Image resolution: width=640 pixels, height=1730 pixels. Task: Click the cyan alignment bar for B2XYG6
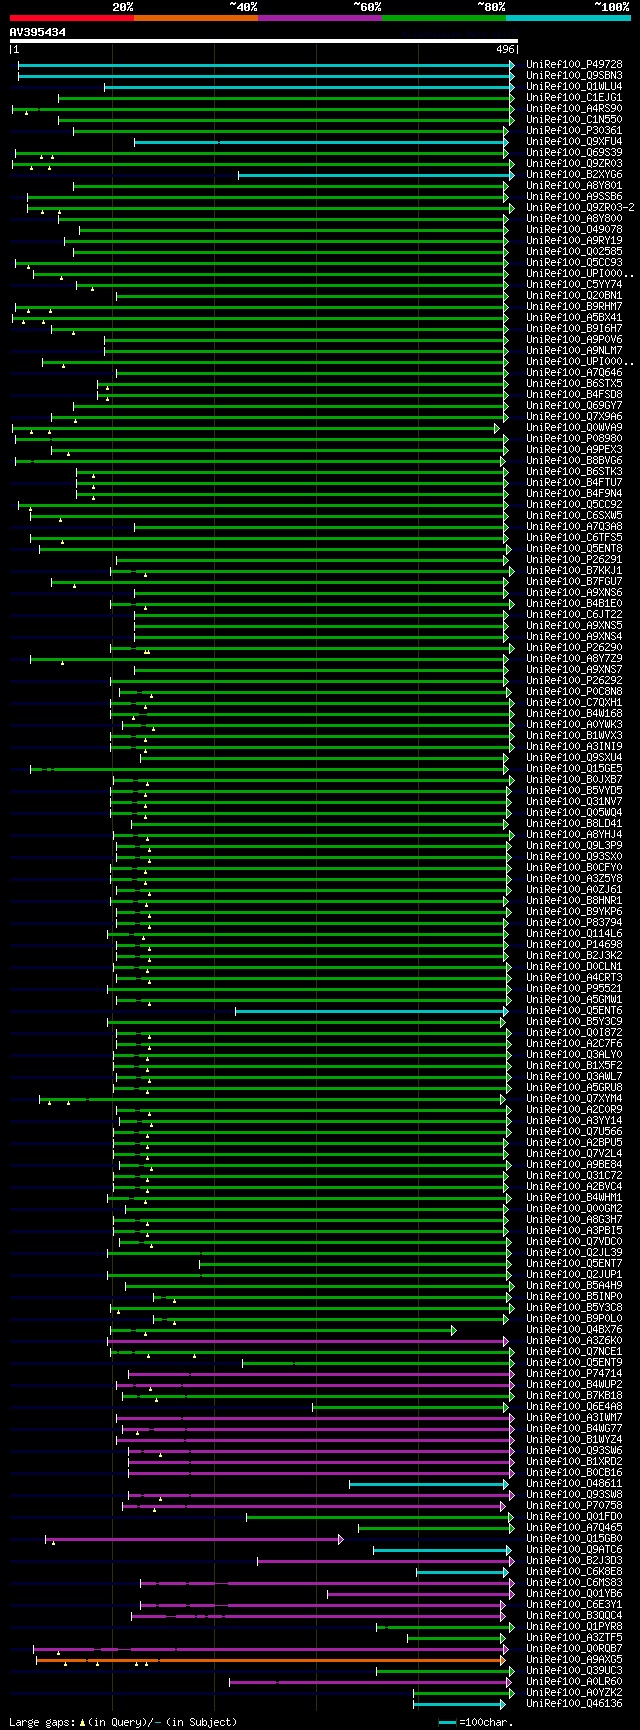tap(376, 175)
